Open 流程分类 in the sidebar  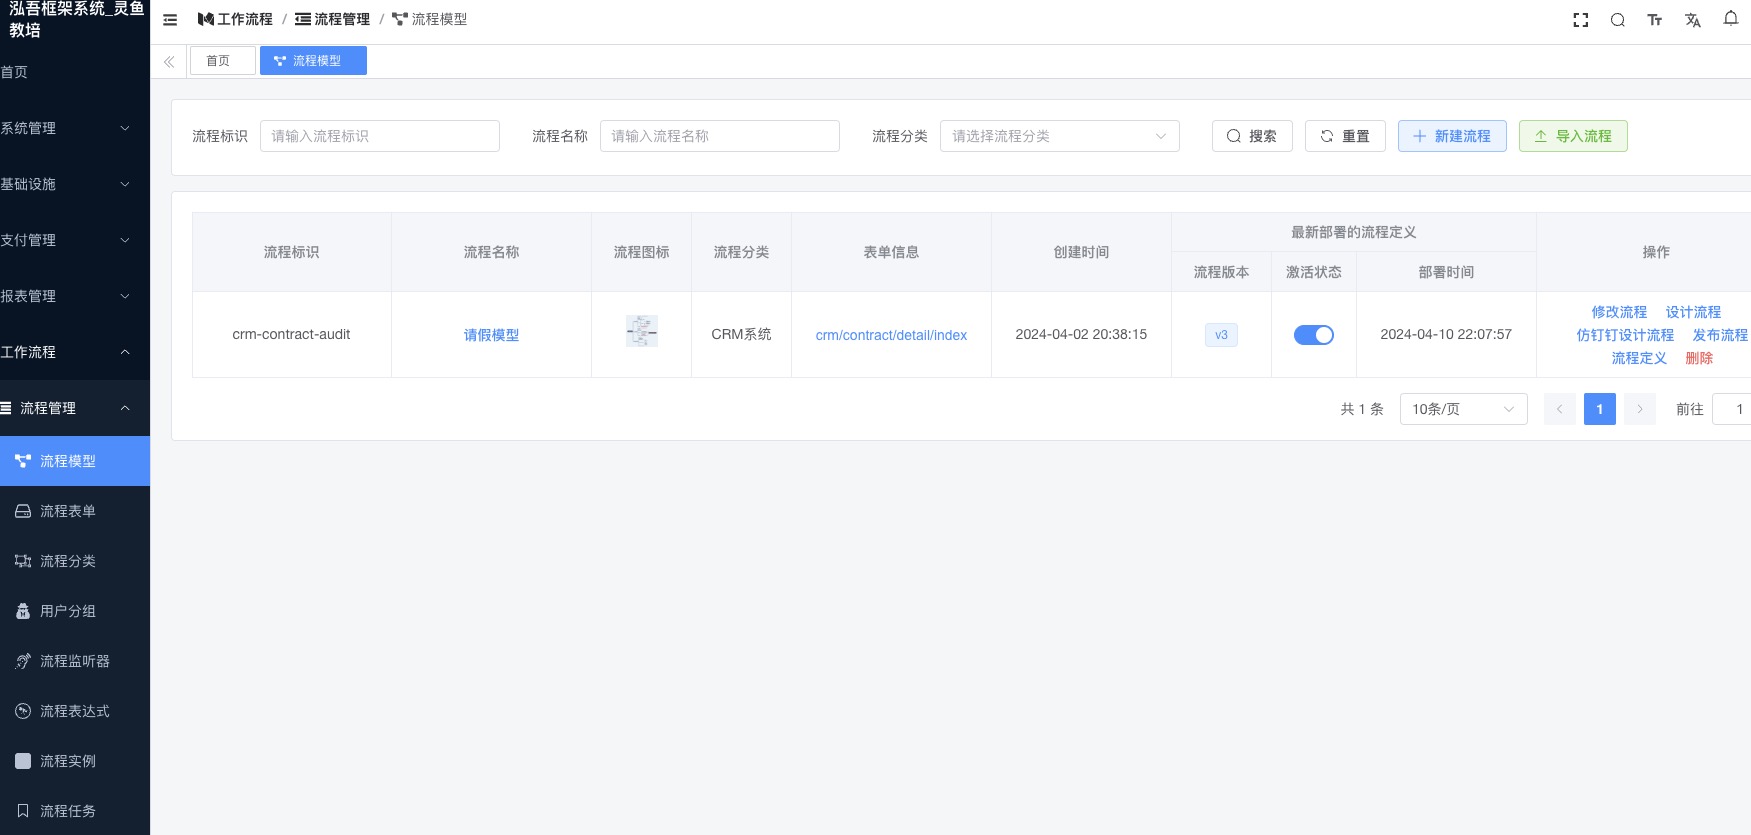pos(75,561)
